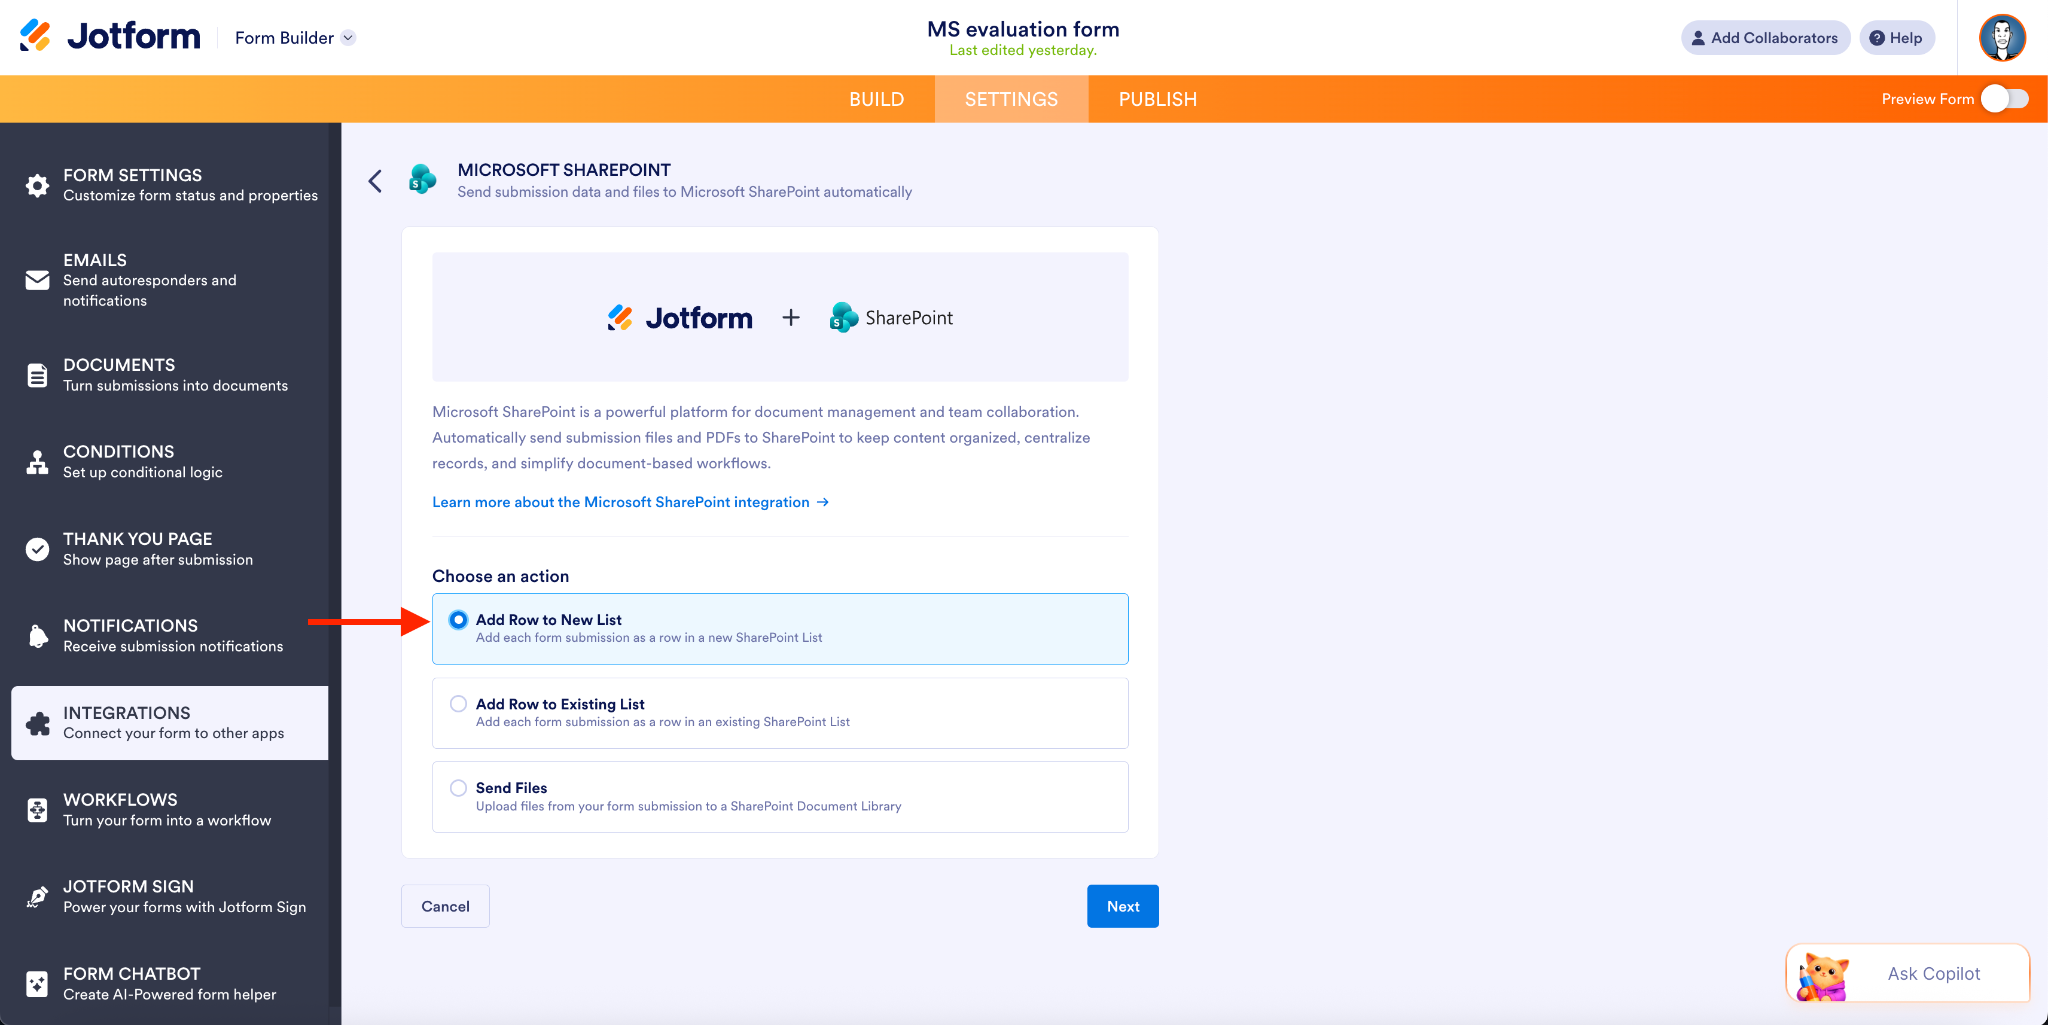Select the Jotform Sign pen icon
This screenshot has height=1025, width=2048.
36,896
